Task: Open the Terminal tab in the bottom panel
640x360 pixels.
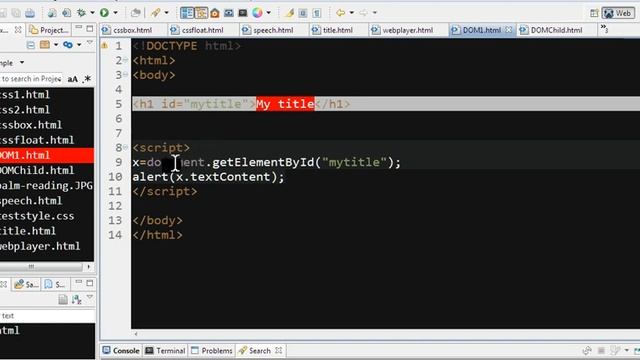Action: click(166, 351)
